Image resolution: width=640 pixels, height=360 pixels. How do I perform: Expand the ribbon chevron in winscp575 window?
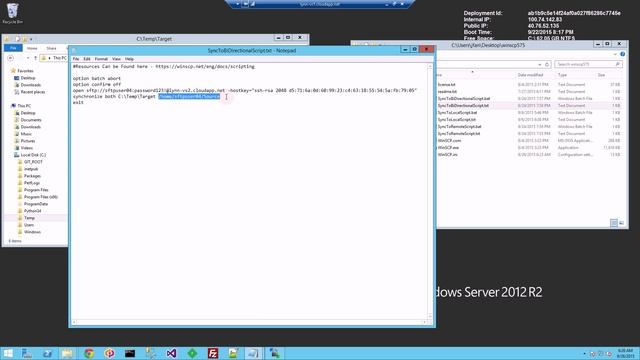pyautogui.click(x=615, y=54)
